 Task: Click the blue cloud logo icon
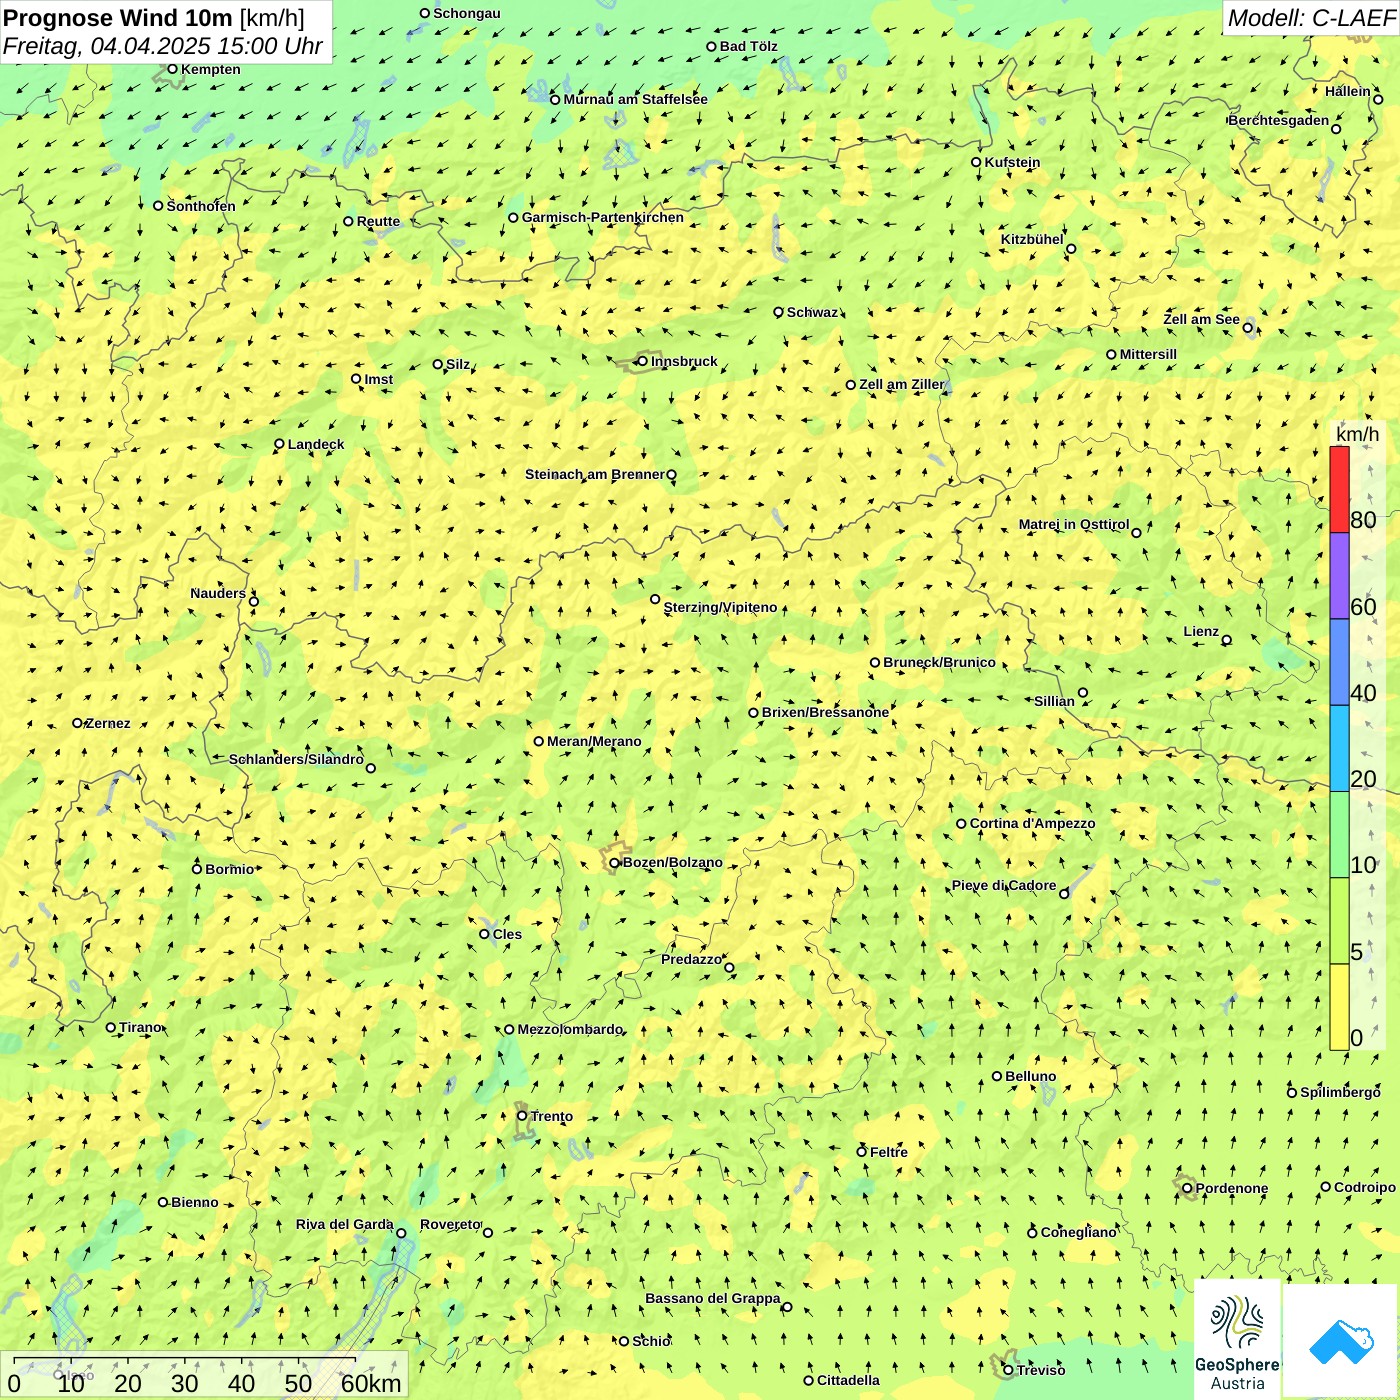[x=1341, y=1342]
